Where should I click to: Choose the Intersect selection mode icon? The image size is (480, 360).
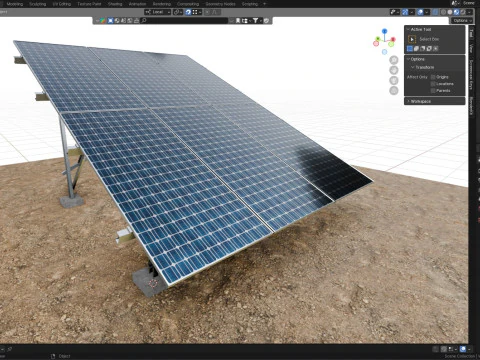436,49
